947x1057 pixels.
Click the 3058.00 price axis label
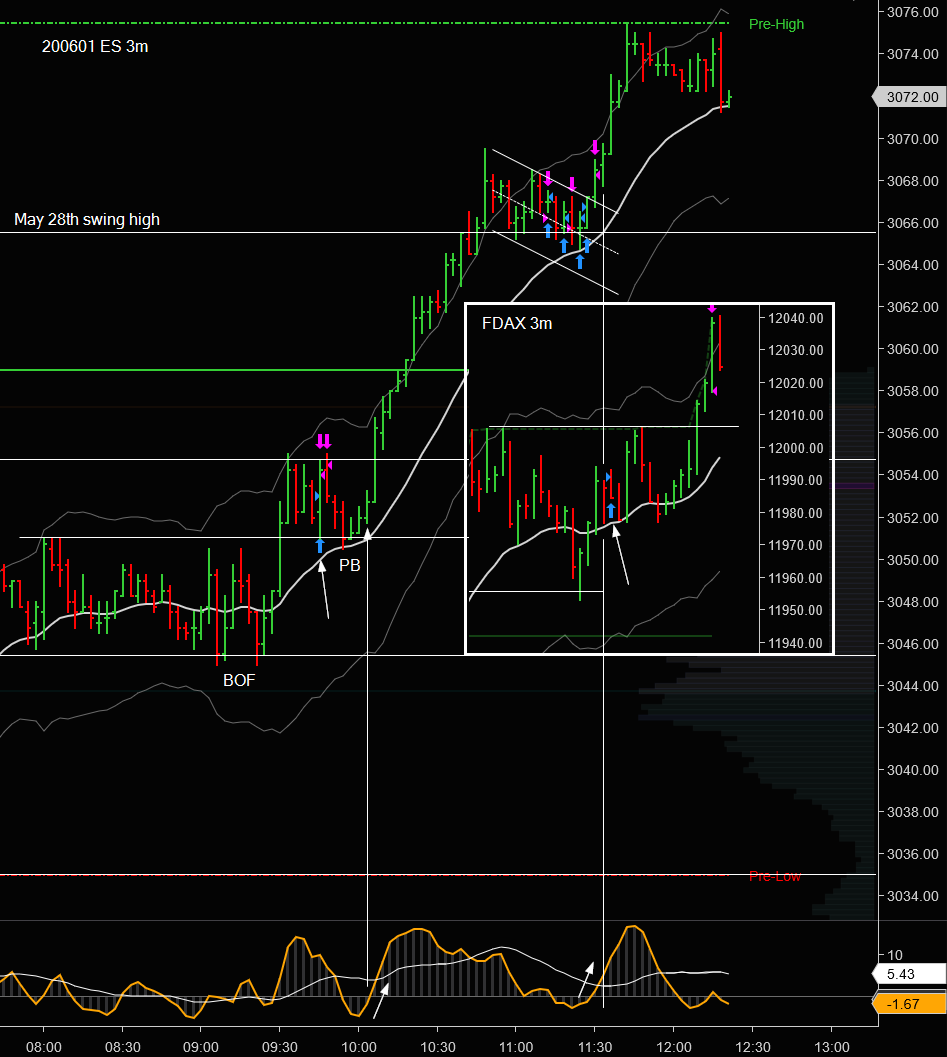(913, 391)
